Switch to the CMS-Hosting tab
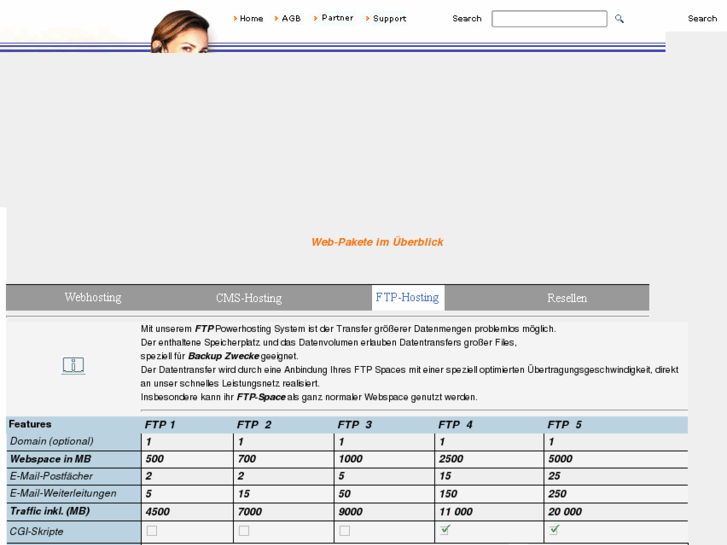The image size is (727, 545). tap(249, 298)
